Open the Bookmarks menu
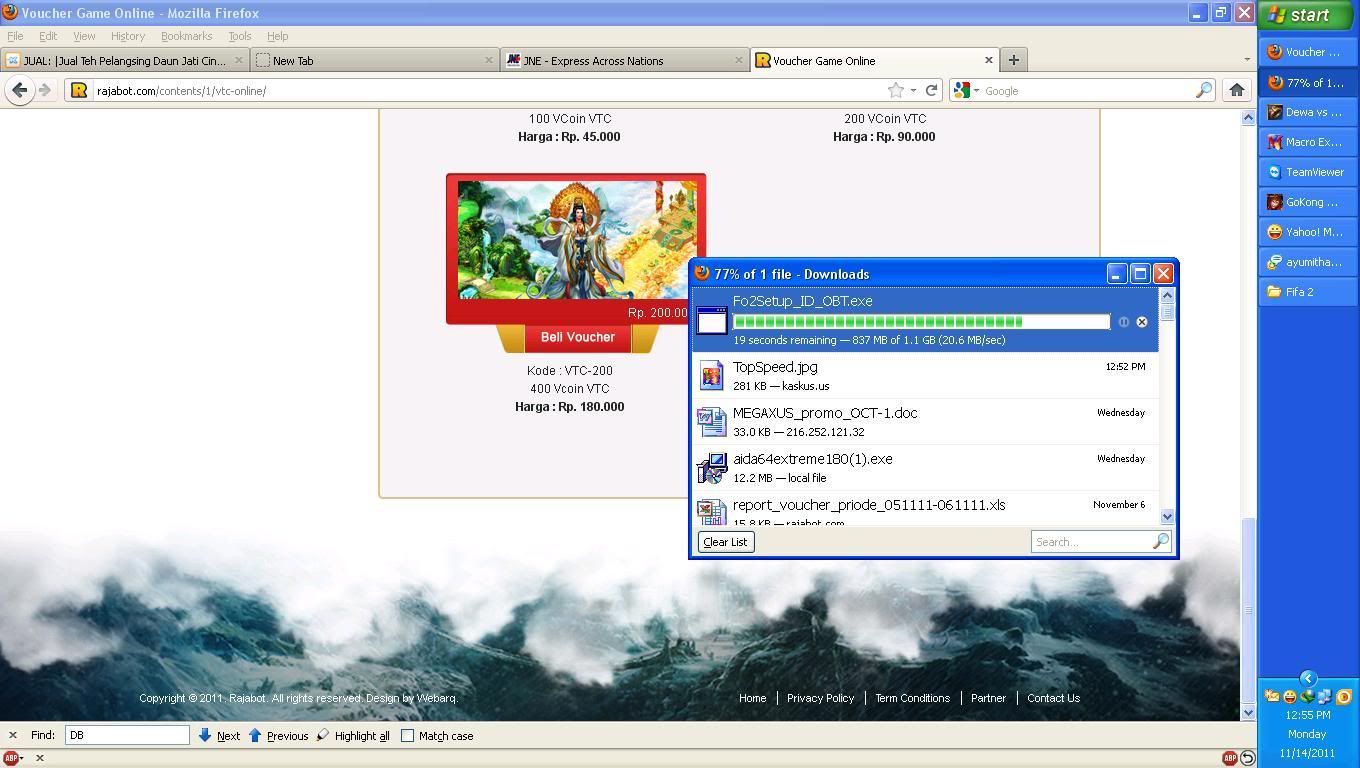 (x=186, y=36)
